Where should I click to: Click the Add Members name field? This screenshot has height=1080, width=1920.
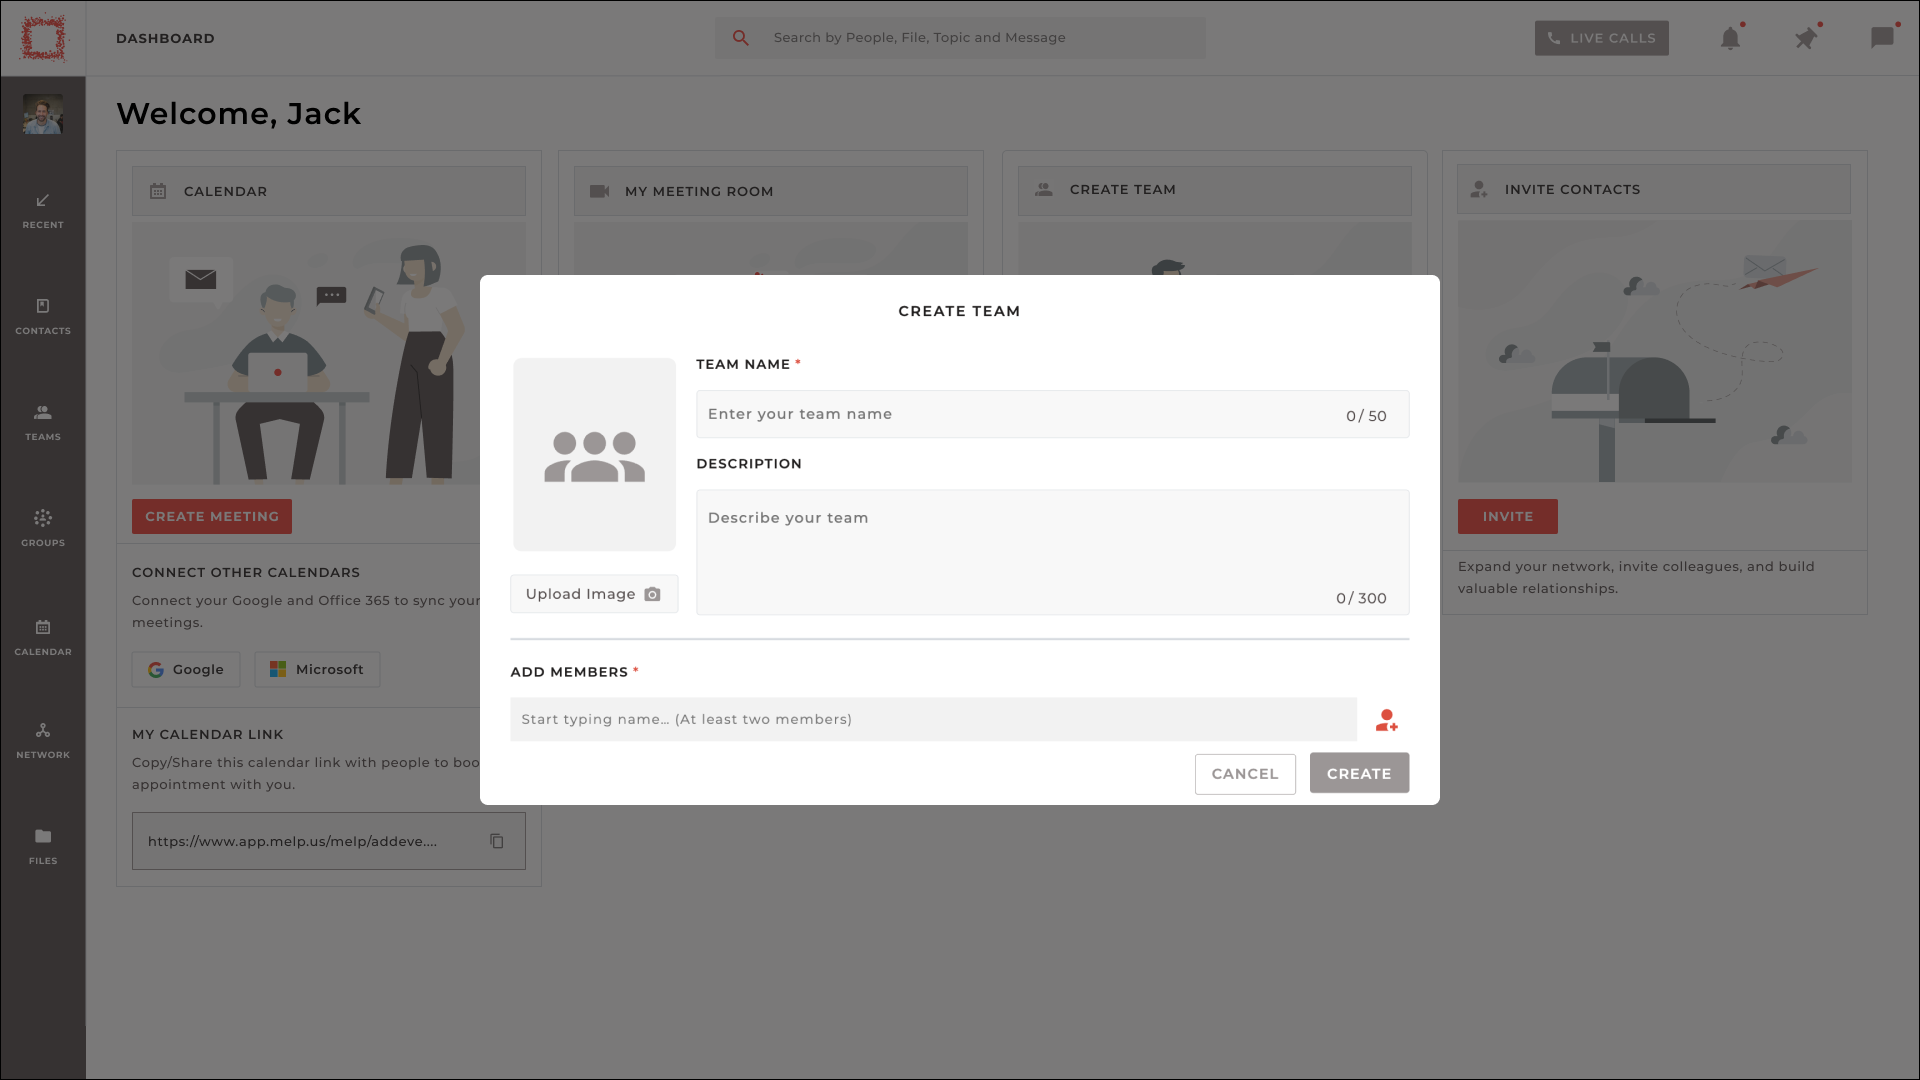933,719
